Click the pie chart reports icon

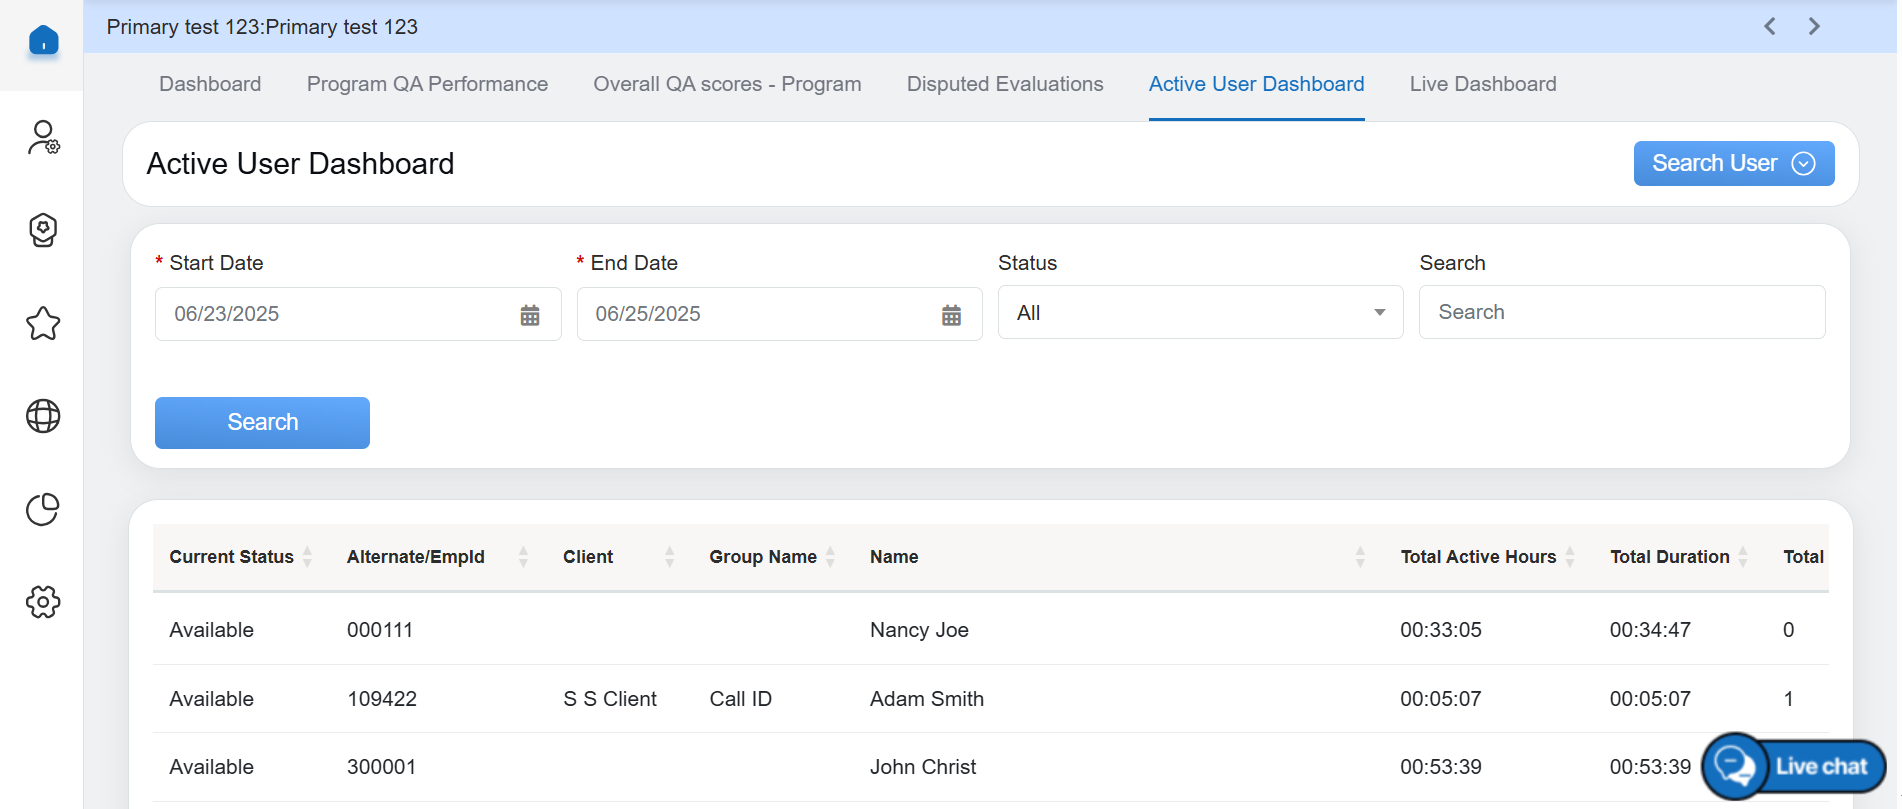click(43, 509)
